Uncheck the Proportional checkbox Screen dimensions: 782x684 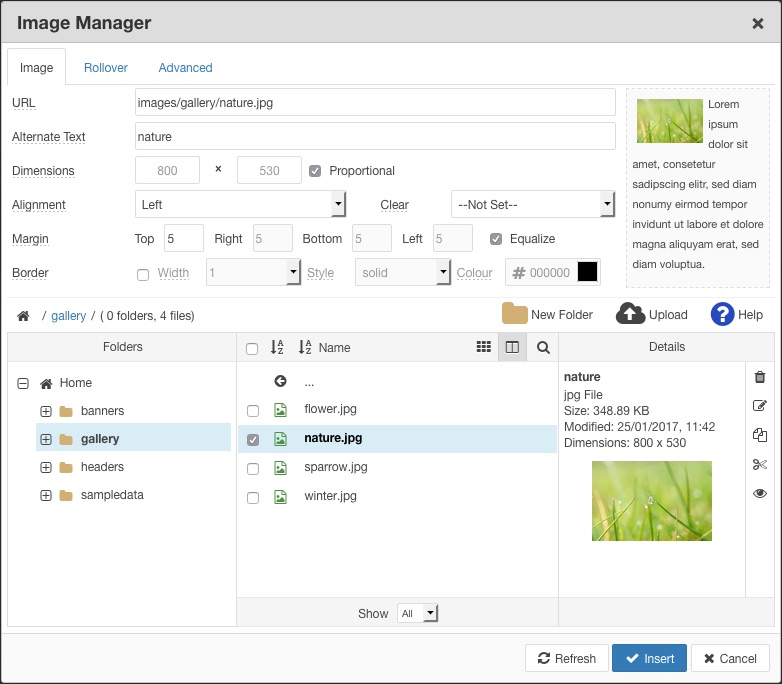tap(315, 171)
